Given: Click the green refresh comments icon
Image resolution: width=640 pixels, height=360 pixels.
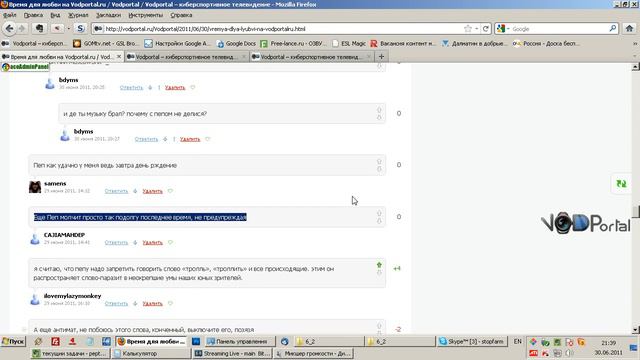Looking at the screenshot, I should tap(621, 184).
